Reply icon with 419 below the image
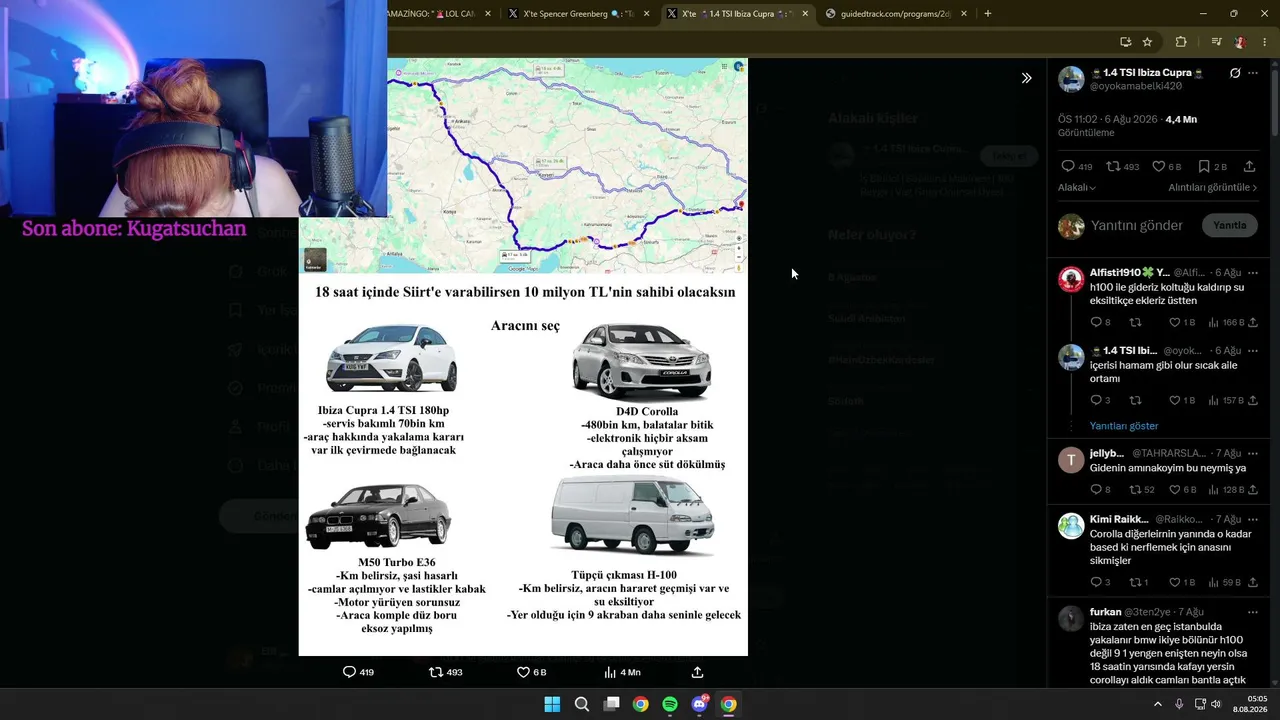This screenshot has height=720, width=1280. (358, 672)
